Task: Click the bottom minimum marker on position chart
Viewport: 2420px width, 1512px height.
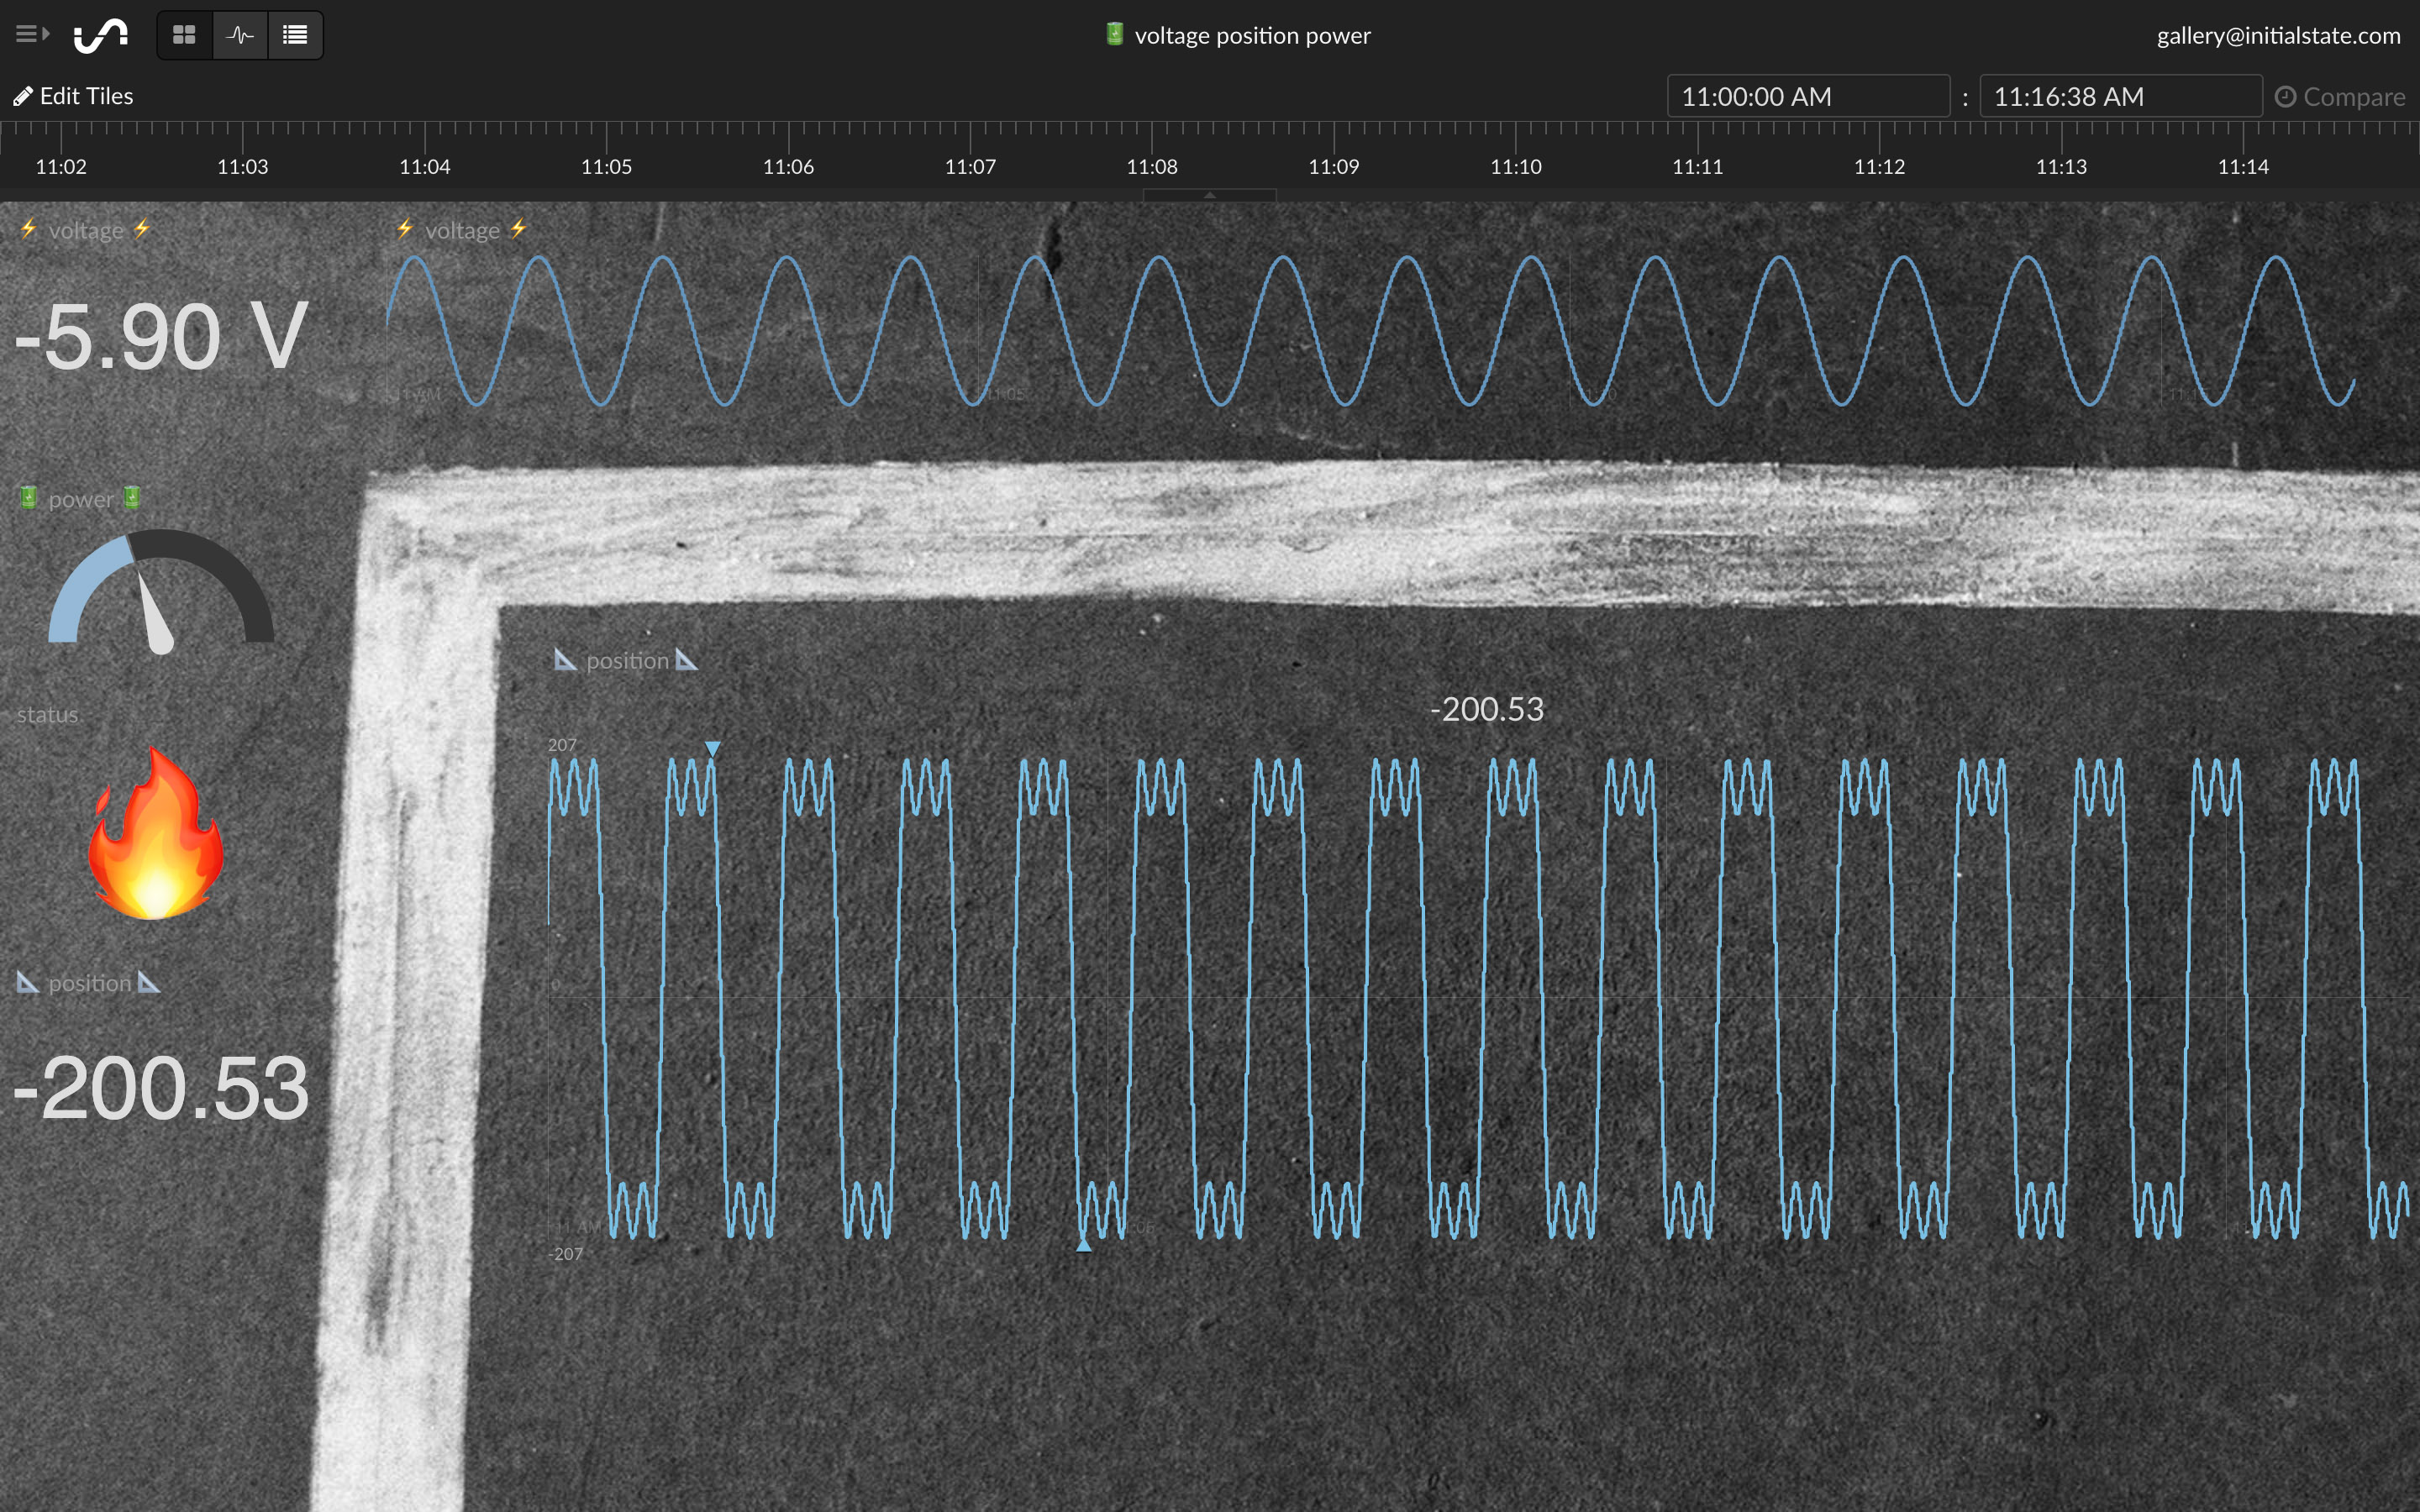Action: [1084, 1245]
